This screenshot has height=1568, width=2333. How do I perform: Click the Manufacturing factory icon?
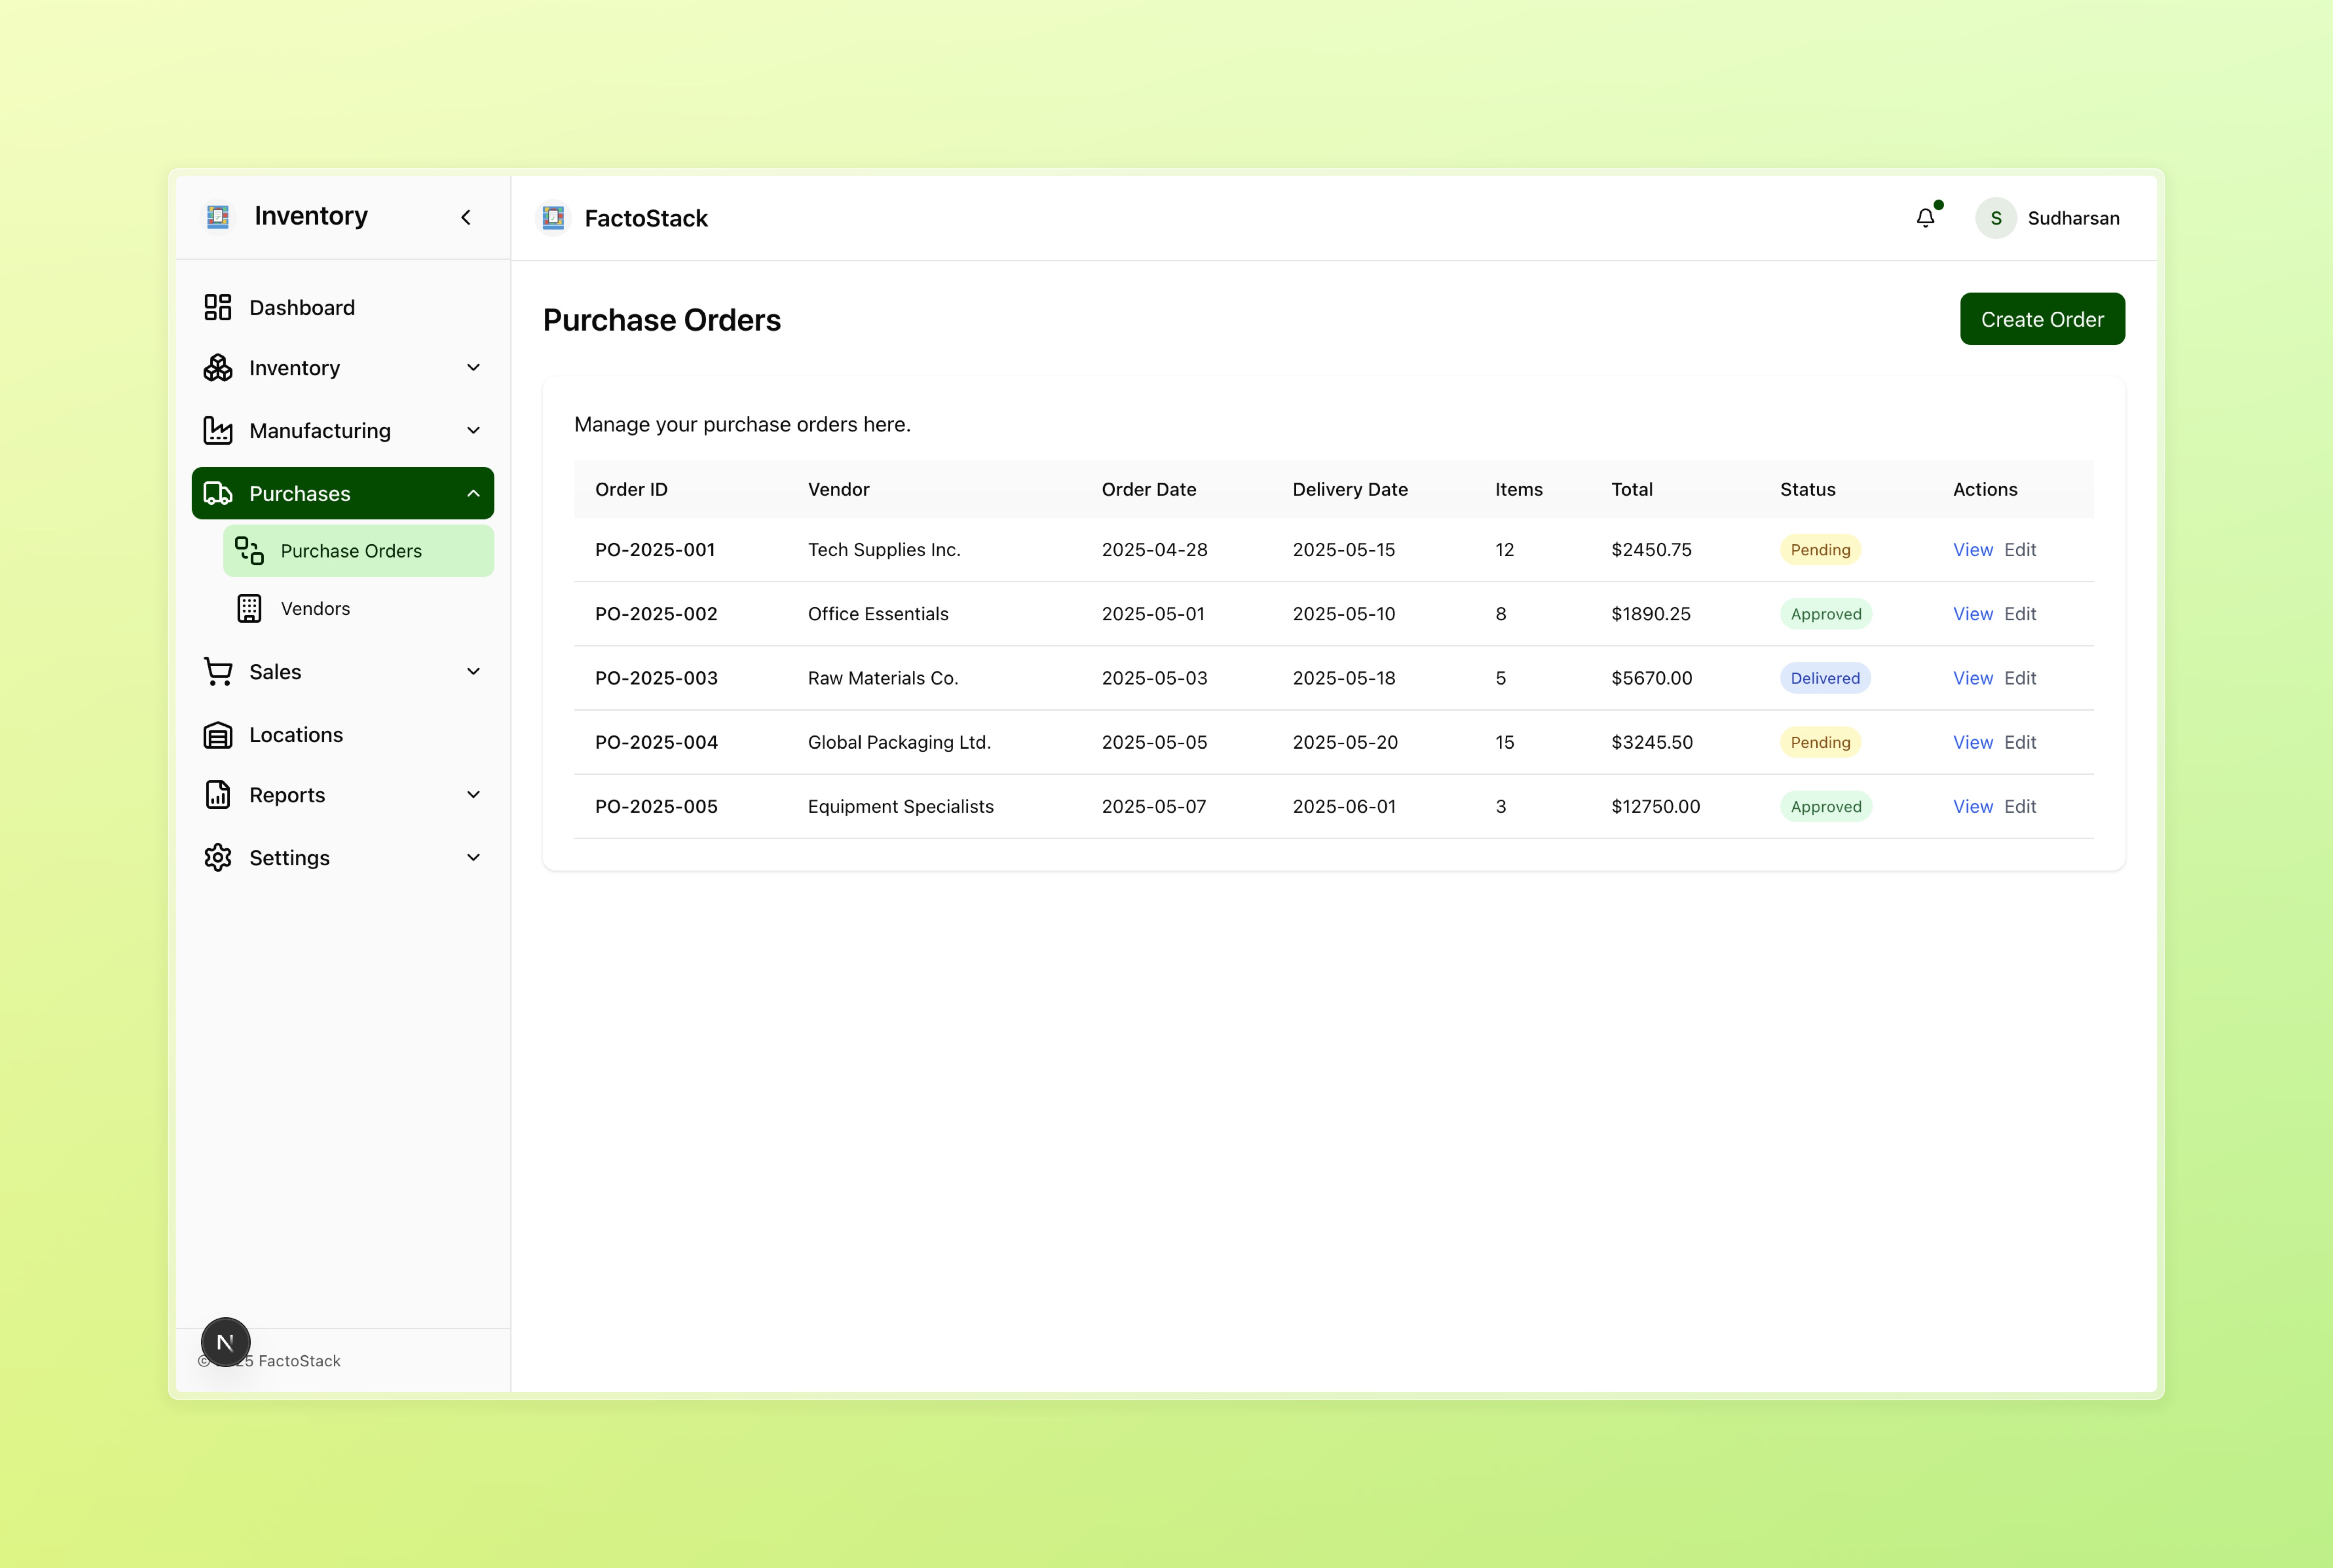(218, 431)
